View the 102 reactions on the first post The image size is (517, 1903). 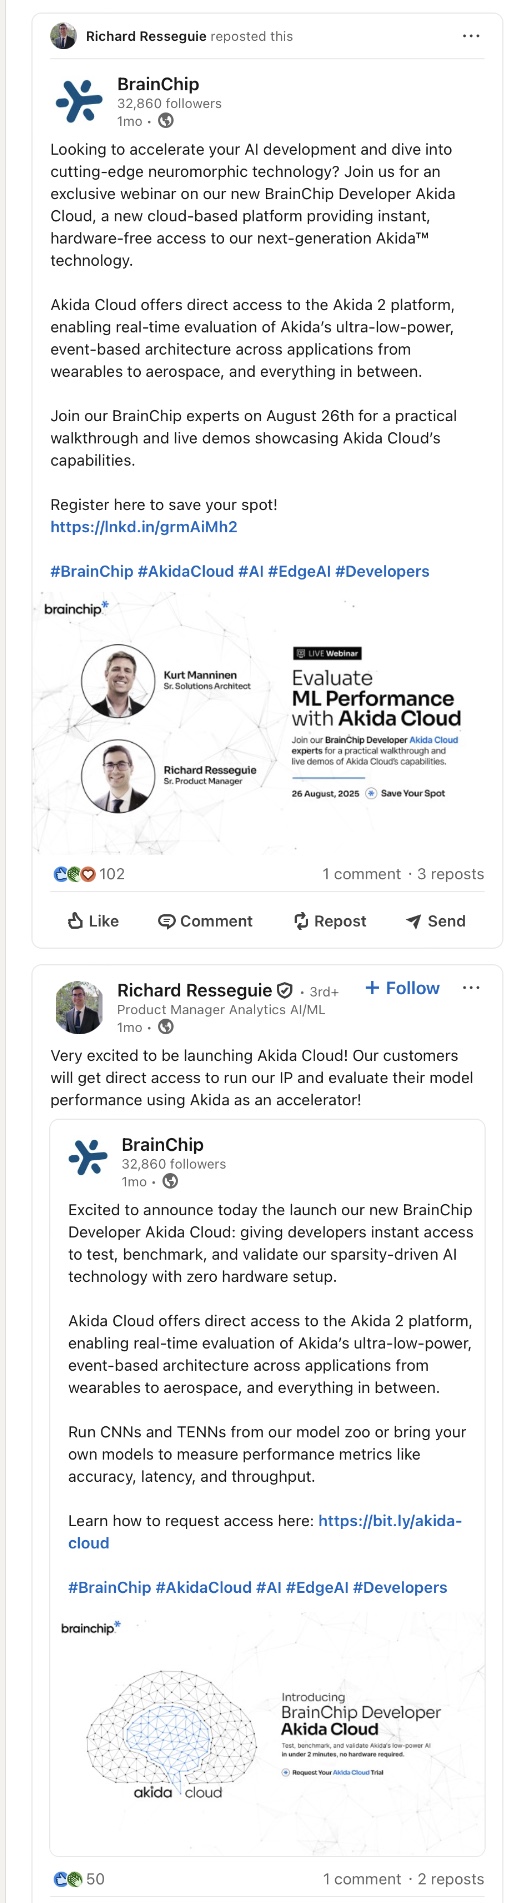click(89, 874)
